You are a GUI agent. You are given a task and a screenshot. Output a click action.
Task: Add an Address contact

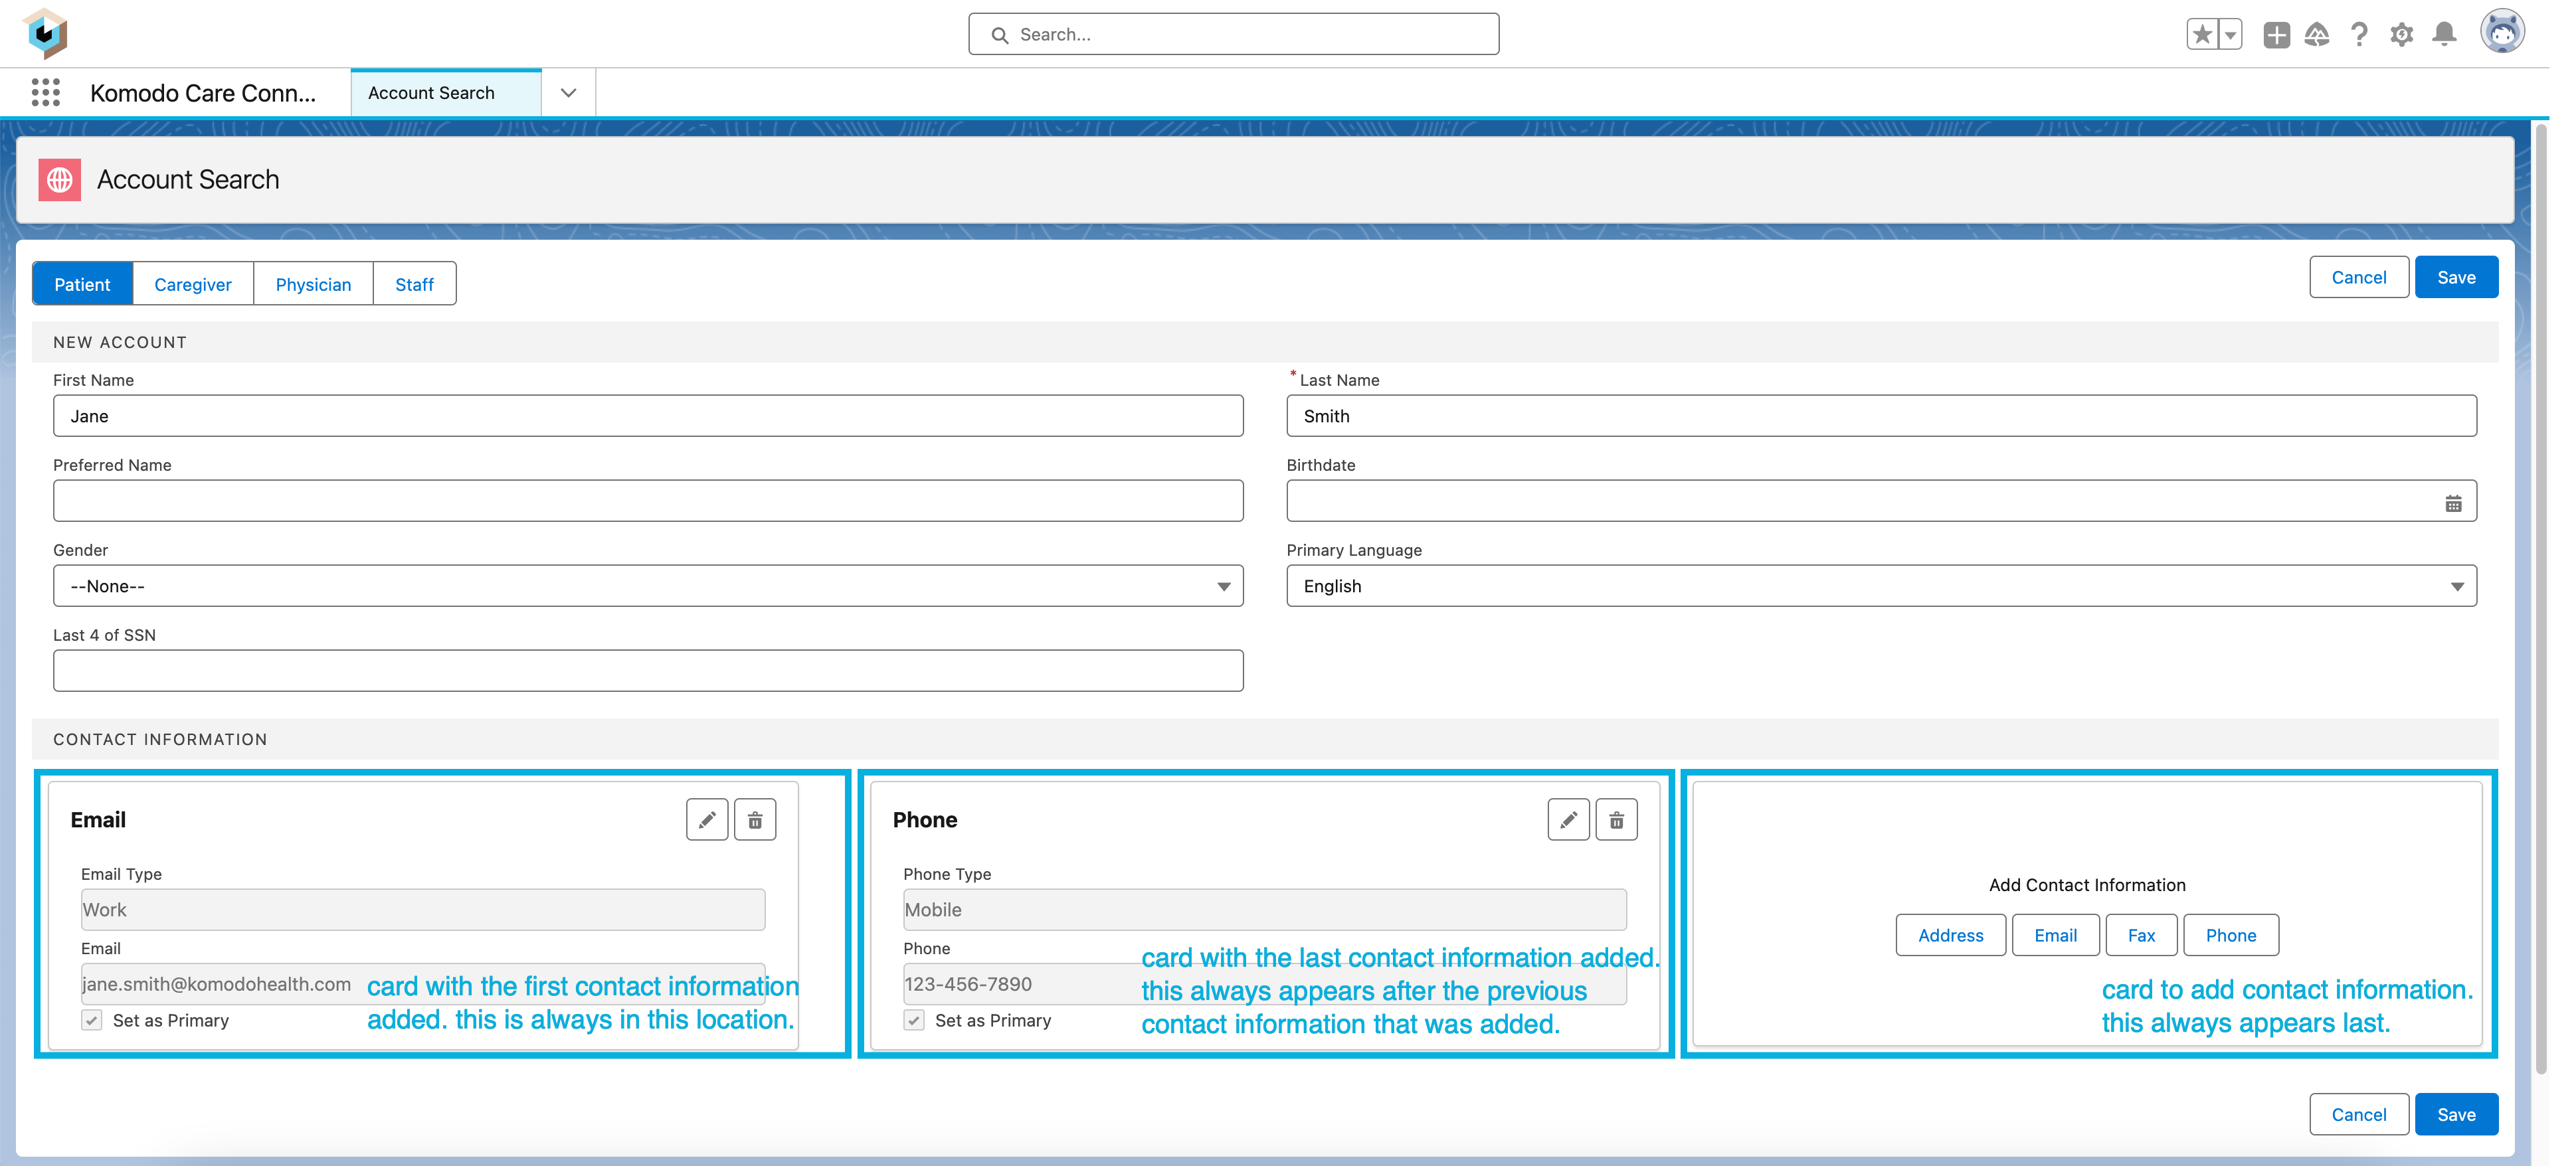point(1950,935)
